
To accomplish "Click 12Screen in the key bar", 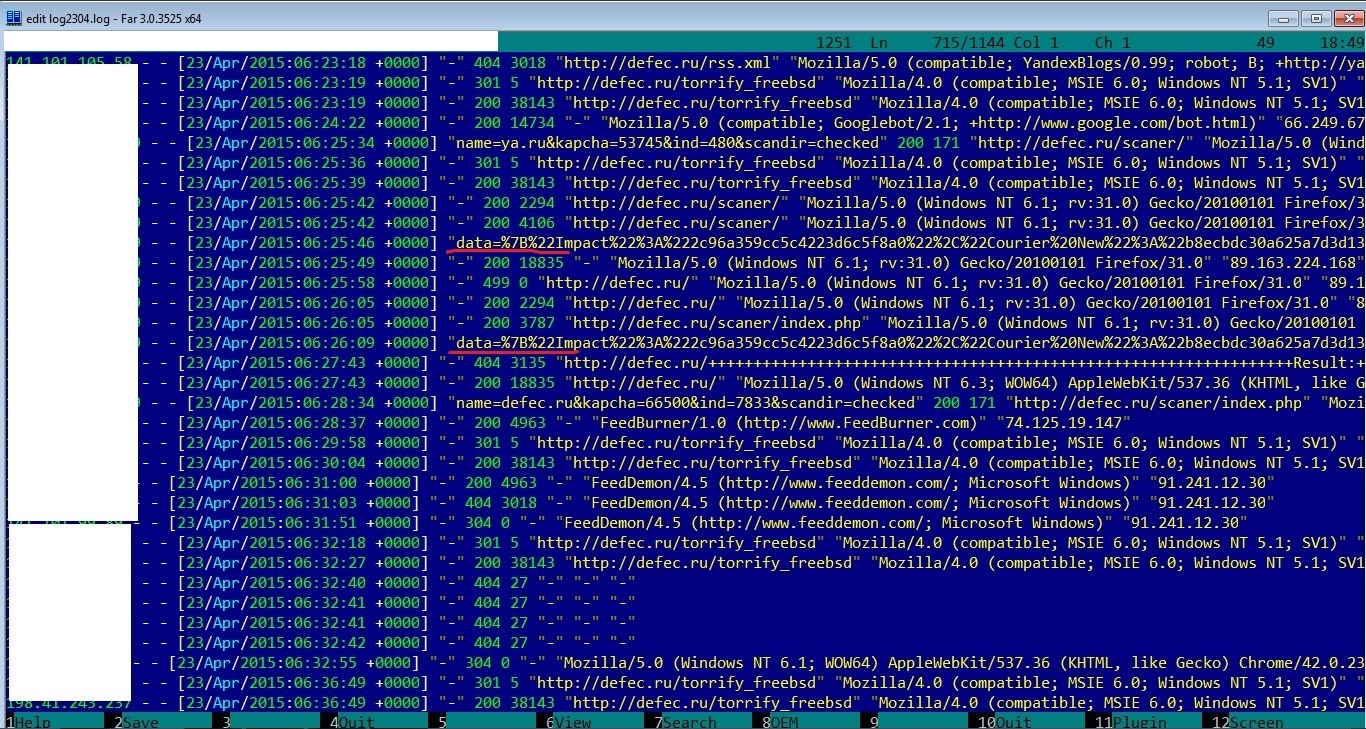I will [1247, 722].
